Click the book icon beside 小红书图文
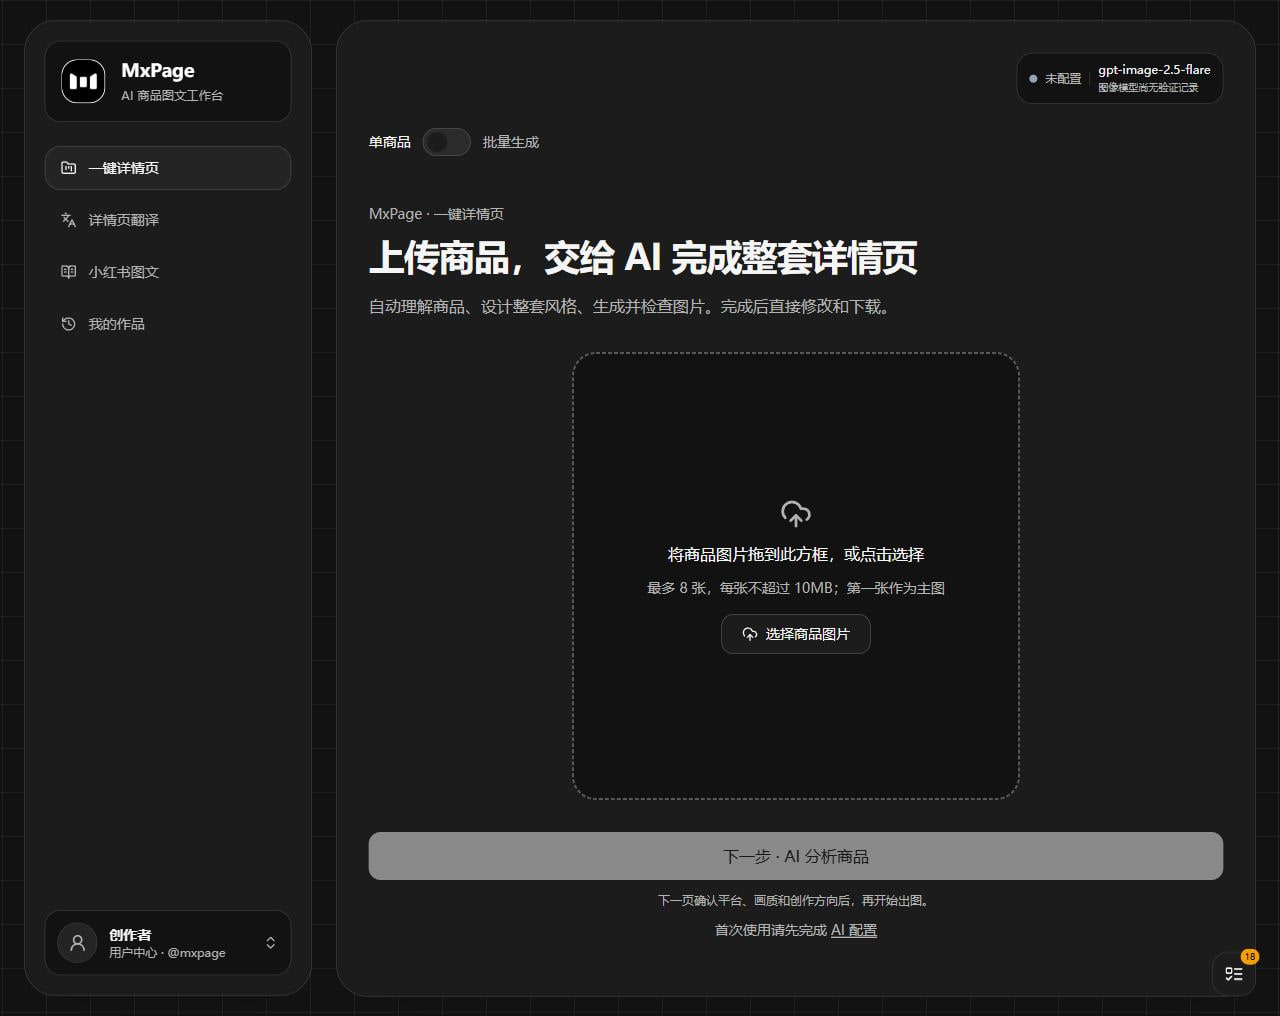 [x=68, y=272]
